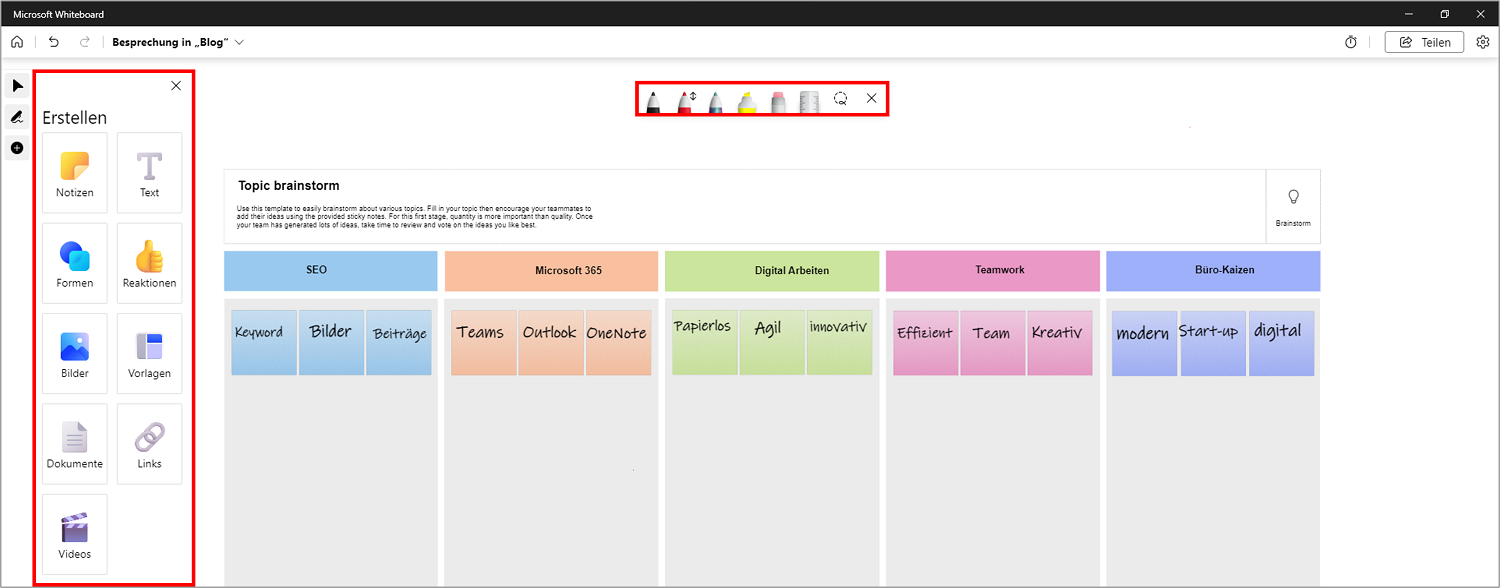The height and width of the screenshot is (588, 1500).
Task: Click the create plus button in sidebar
Action: pyautogui.click(x=17, y=148)
